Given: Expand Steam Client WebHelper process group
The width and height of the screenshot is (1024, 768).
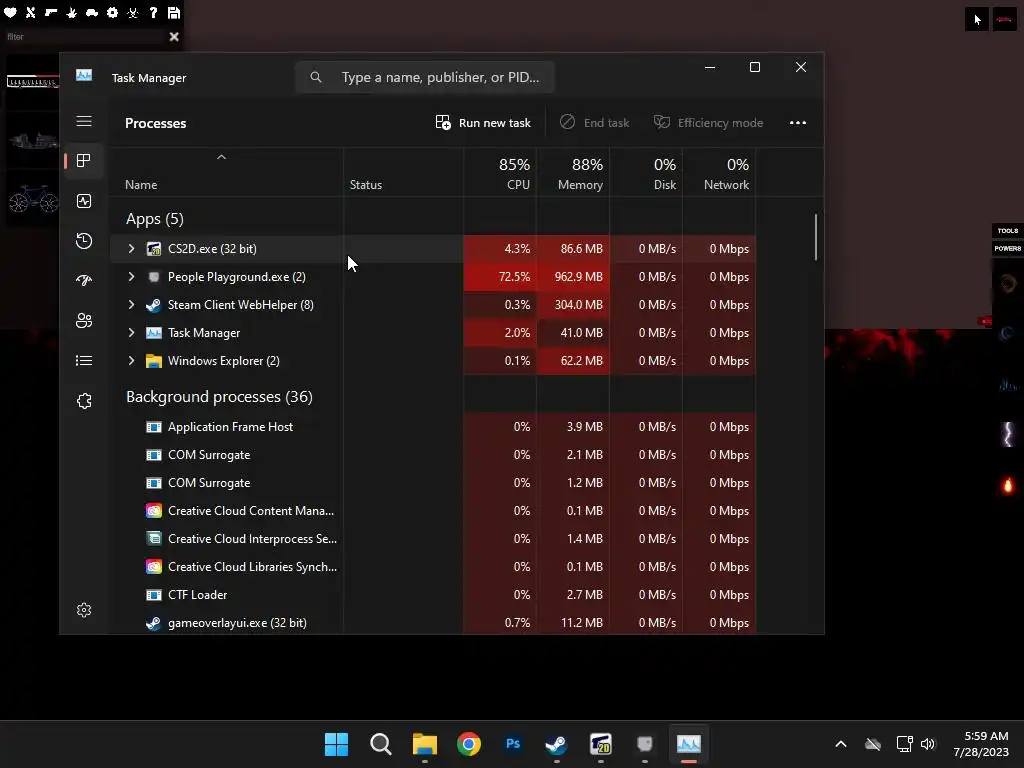Looking at the screenshot, I should pyautogui.click(x=131, y=305).
